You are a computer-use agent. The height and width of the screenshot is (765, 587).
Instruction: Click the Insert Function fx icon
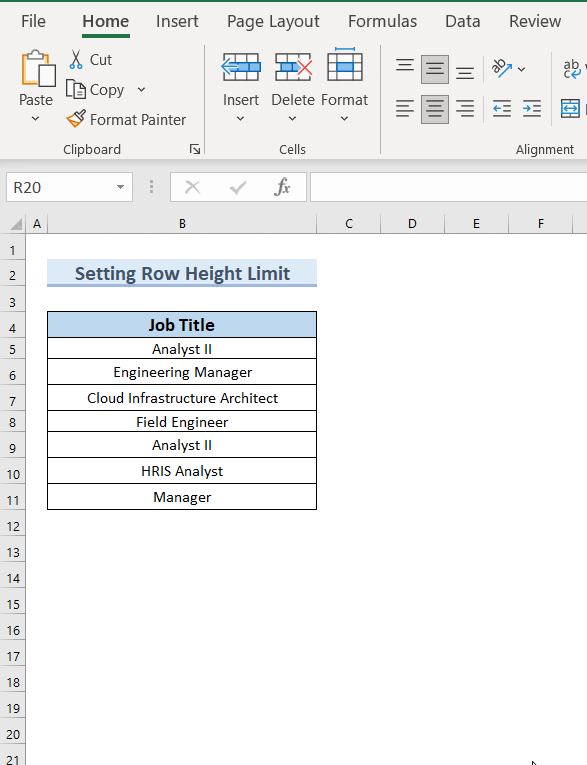pos(283,187)
